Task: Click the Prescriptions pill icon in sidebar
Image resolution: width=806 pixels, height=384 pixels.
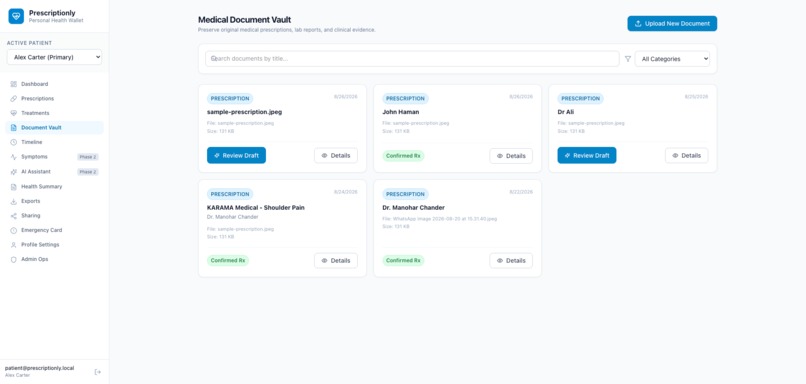Action: (13, 98)
